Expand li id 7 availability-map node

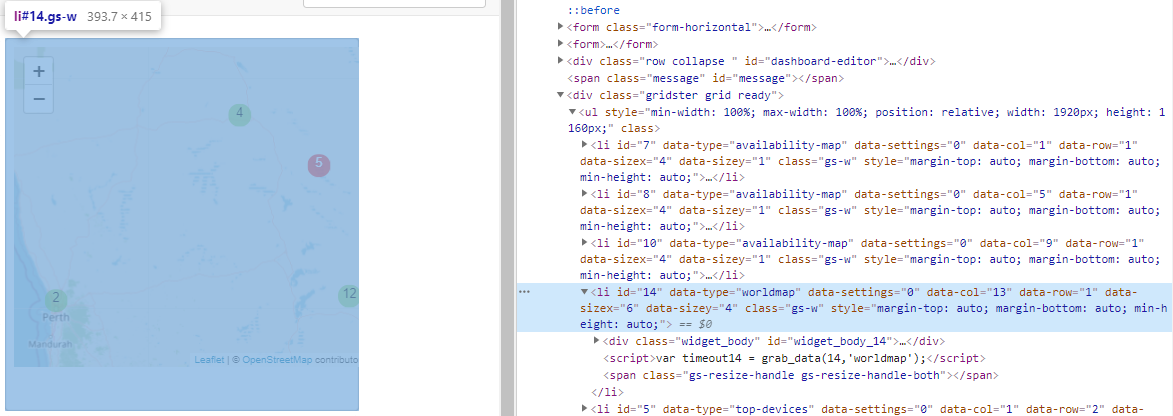pyautogui.click(x=584, y=144)
